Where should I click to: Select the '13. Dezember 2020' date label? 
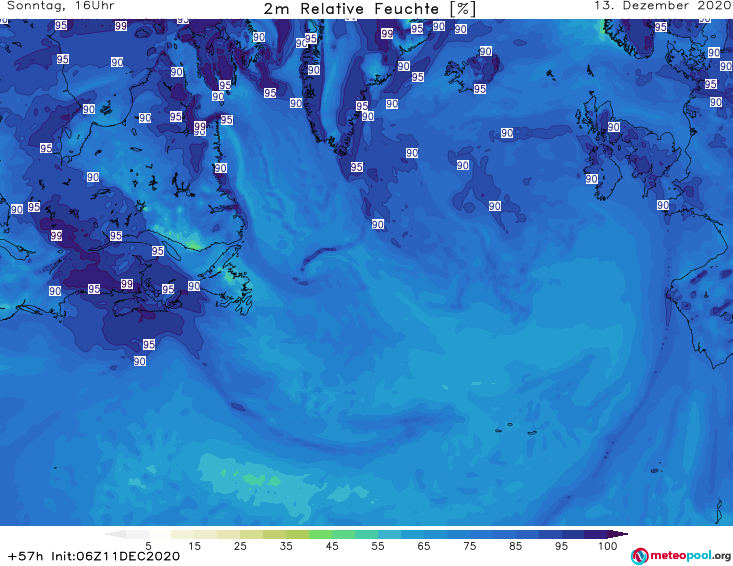(x=663, y=6)
